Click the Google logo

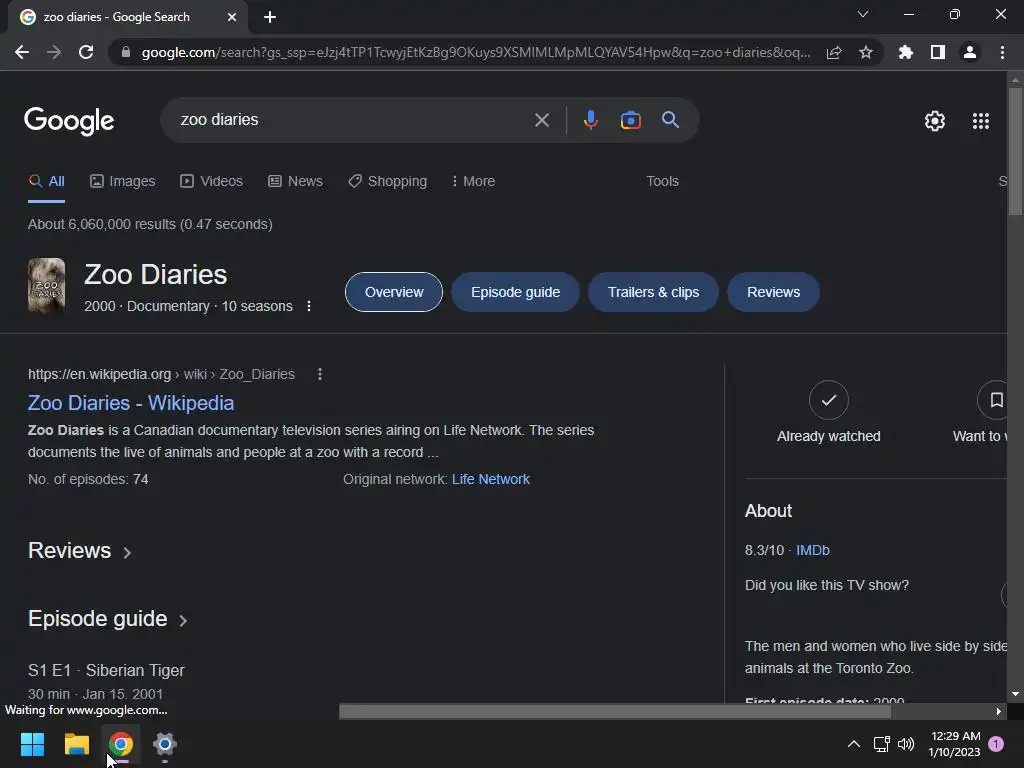(69, 121)
